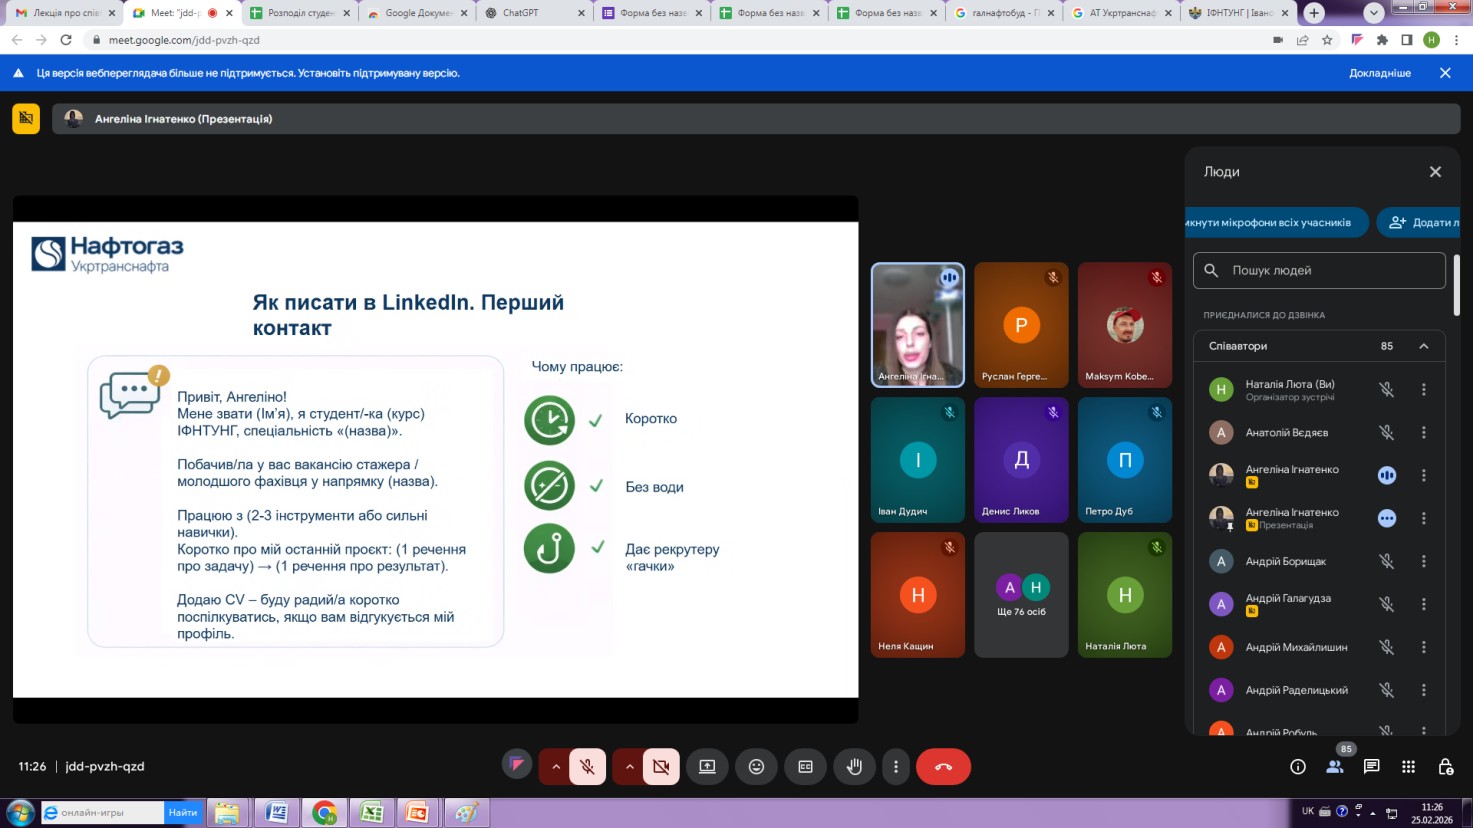This screenshot has height=828, width=1473.
Task: Open the Activities grid icon
Action: (1409, 767)
